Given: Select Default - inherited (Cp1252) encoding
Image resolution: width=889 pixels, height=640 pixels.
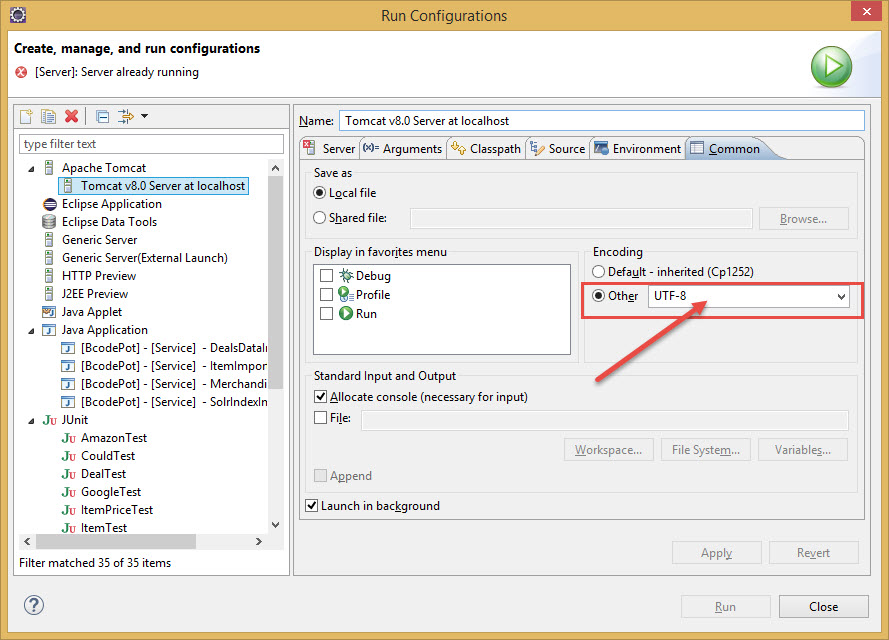Looking at the screenshot, I should click(599, 272).
